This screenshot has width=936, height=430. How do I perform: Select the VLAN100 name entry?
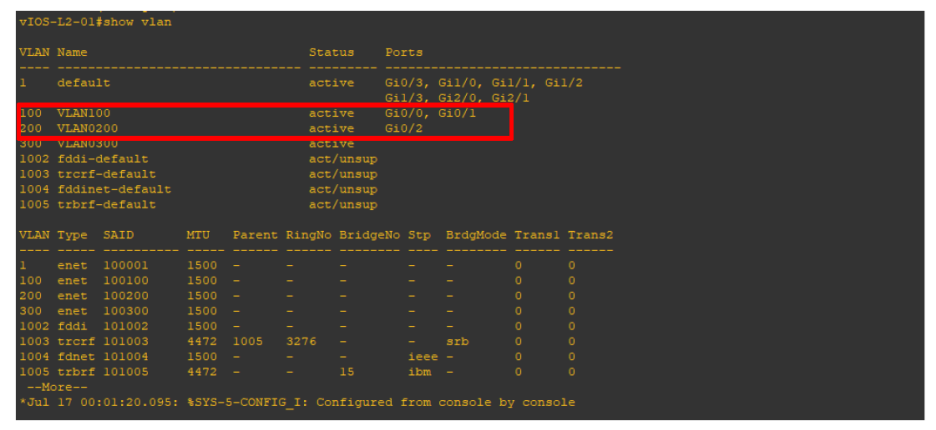(84, 114)
